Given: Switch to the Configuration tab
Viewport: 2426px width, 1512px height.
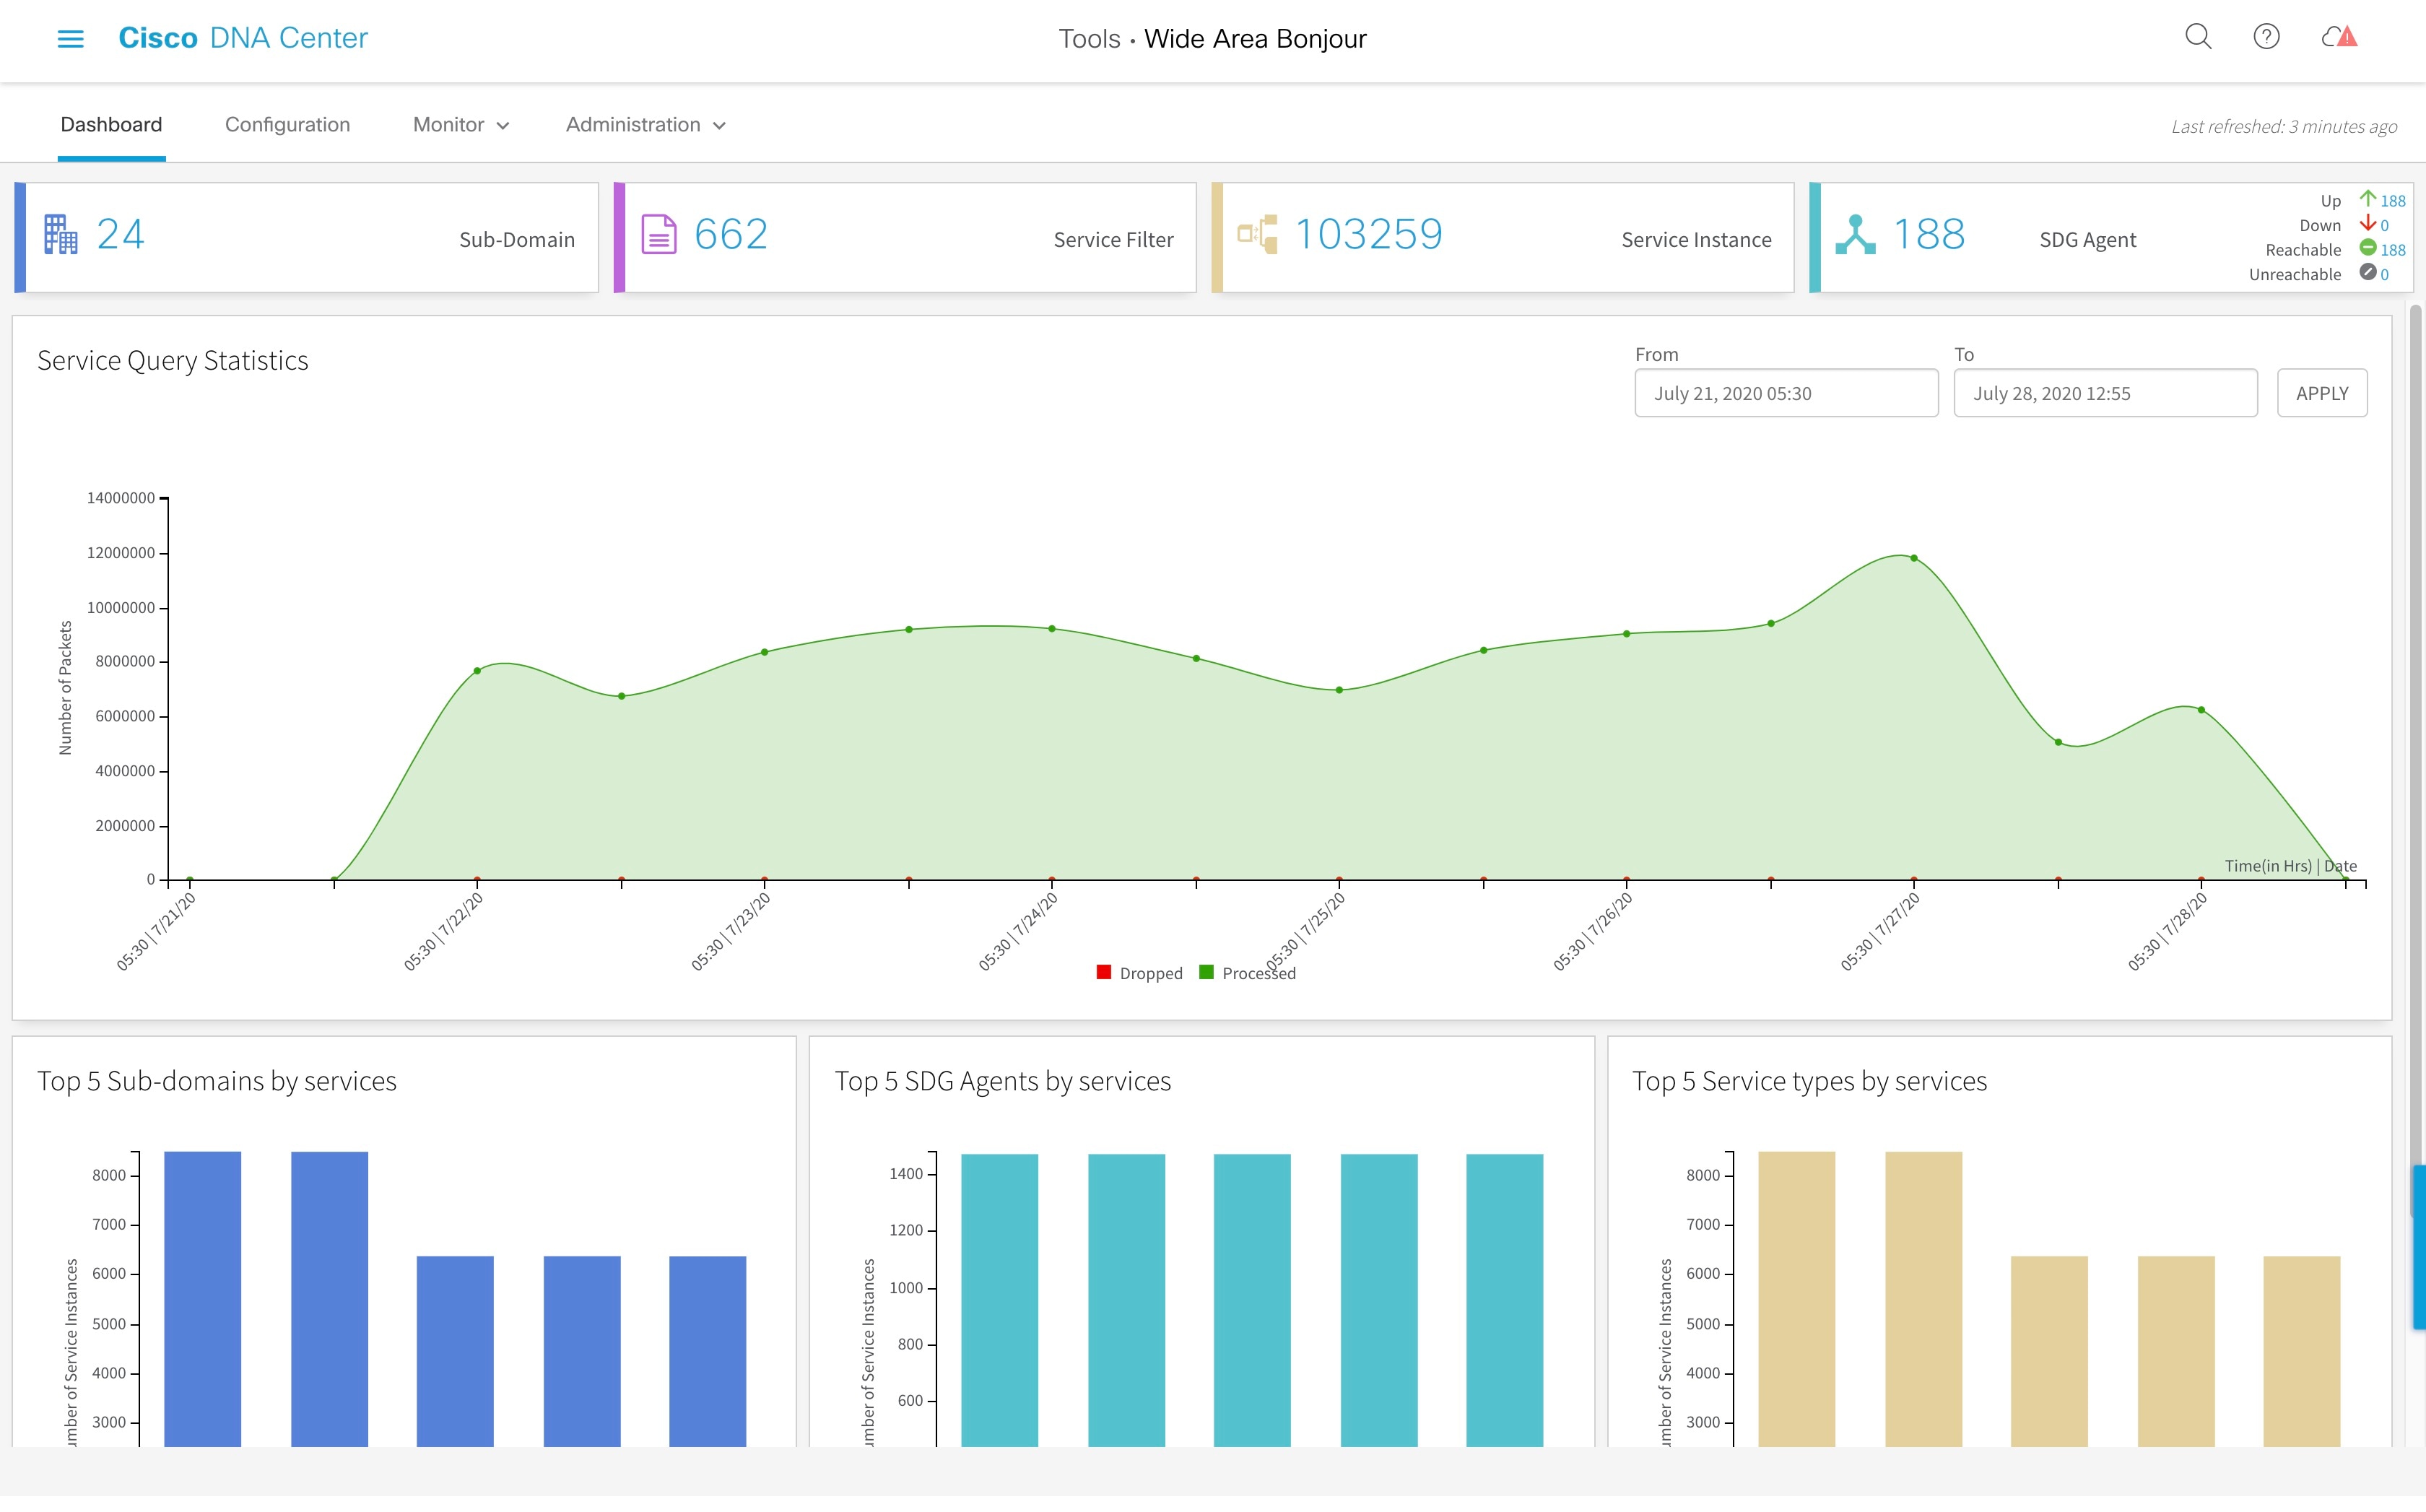Looking at the screenshot, I should pos(288,125).
